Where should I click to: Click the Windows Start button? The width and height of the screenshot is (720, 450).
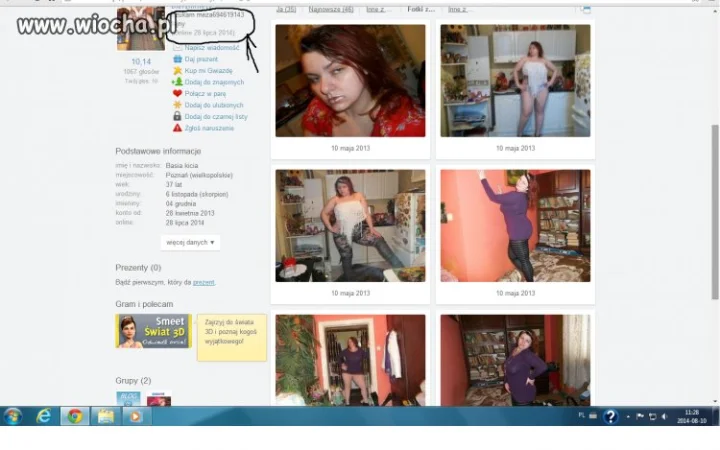12,416
